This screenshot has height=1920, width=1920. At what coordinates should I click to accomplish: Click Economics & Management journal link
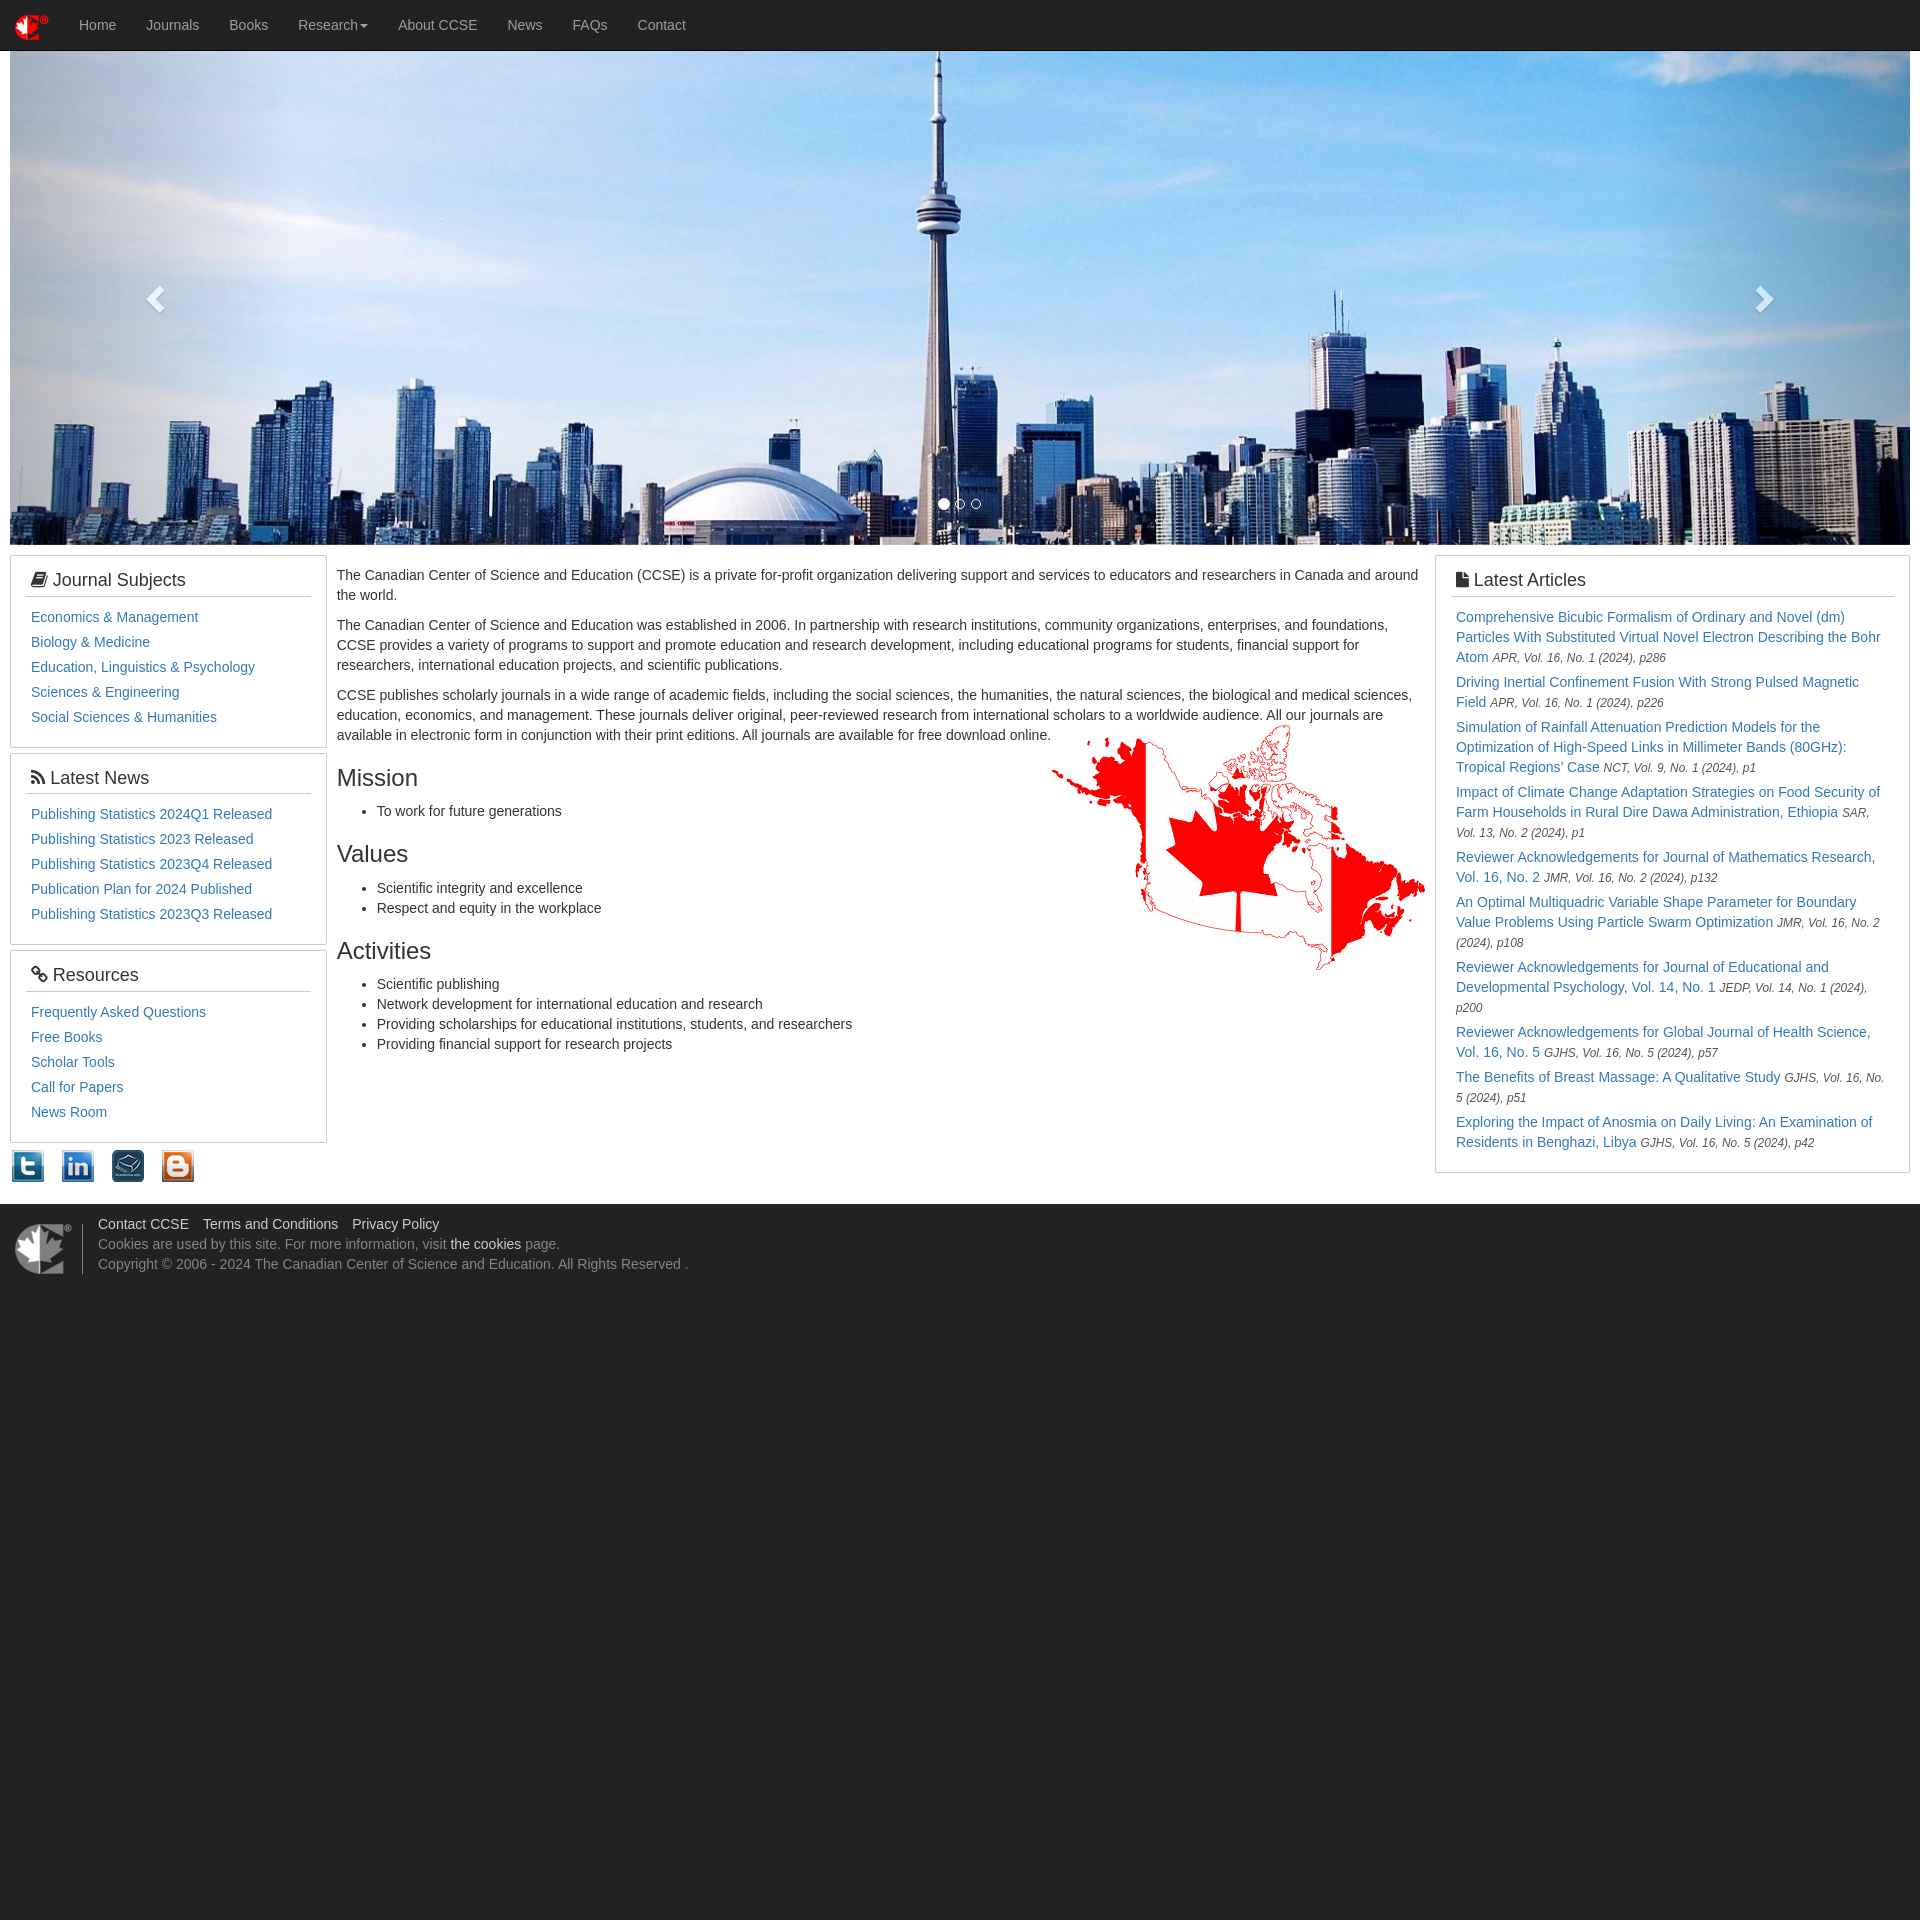pos(113,615)
